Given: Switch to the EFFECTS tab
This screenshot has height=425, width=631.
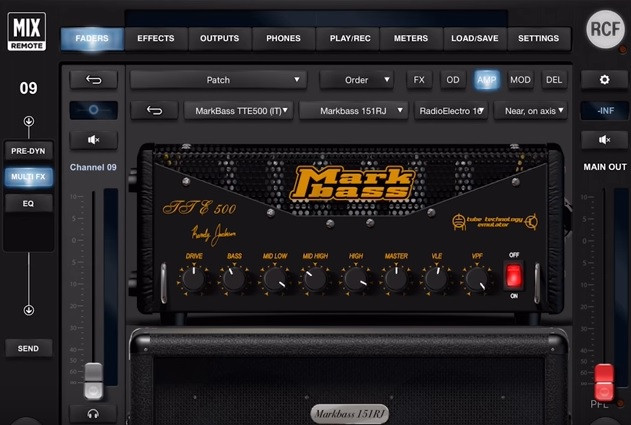Looking at the screenshot, I should pos(156,39).
